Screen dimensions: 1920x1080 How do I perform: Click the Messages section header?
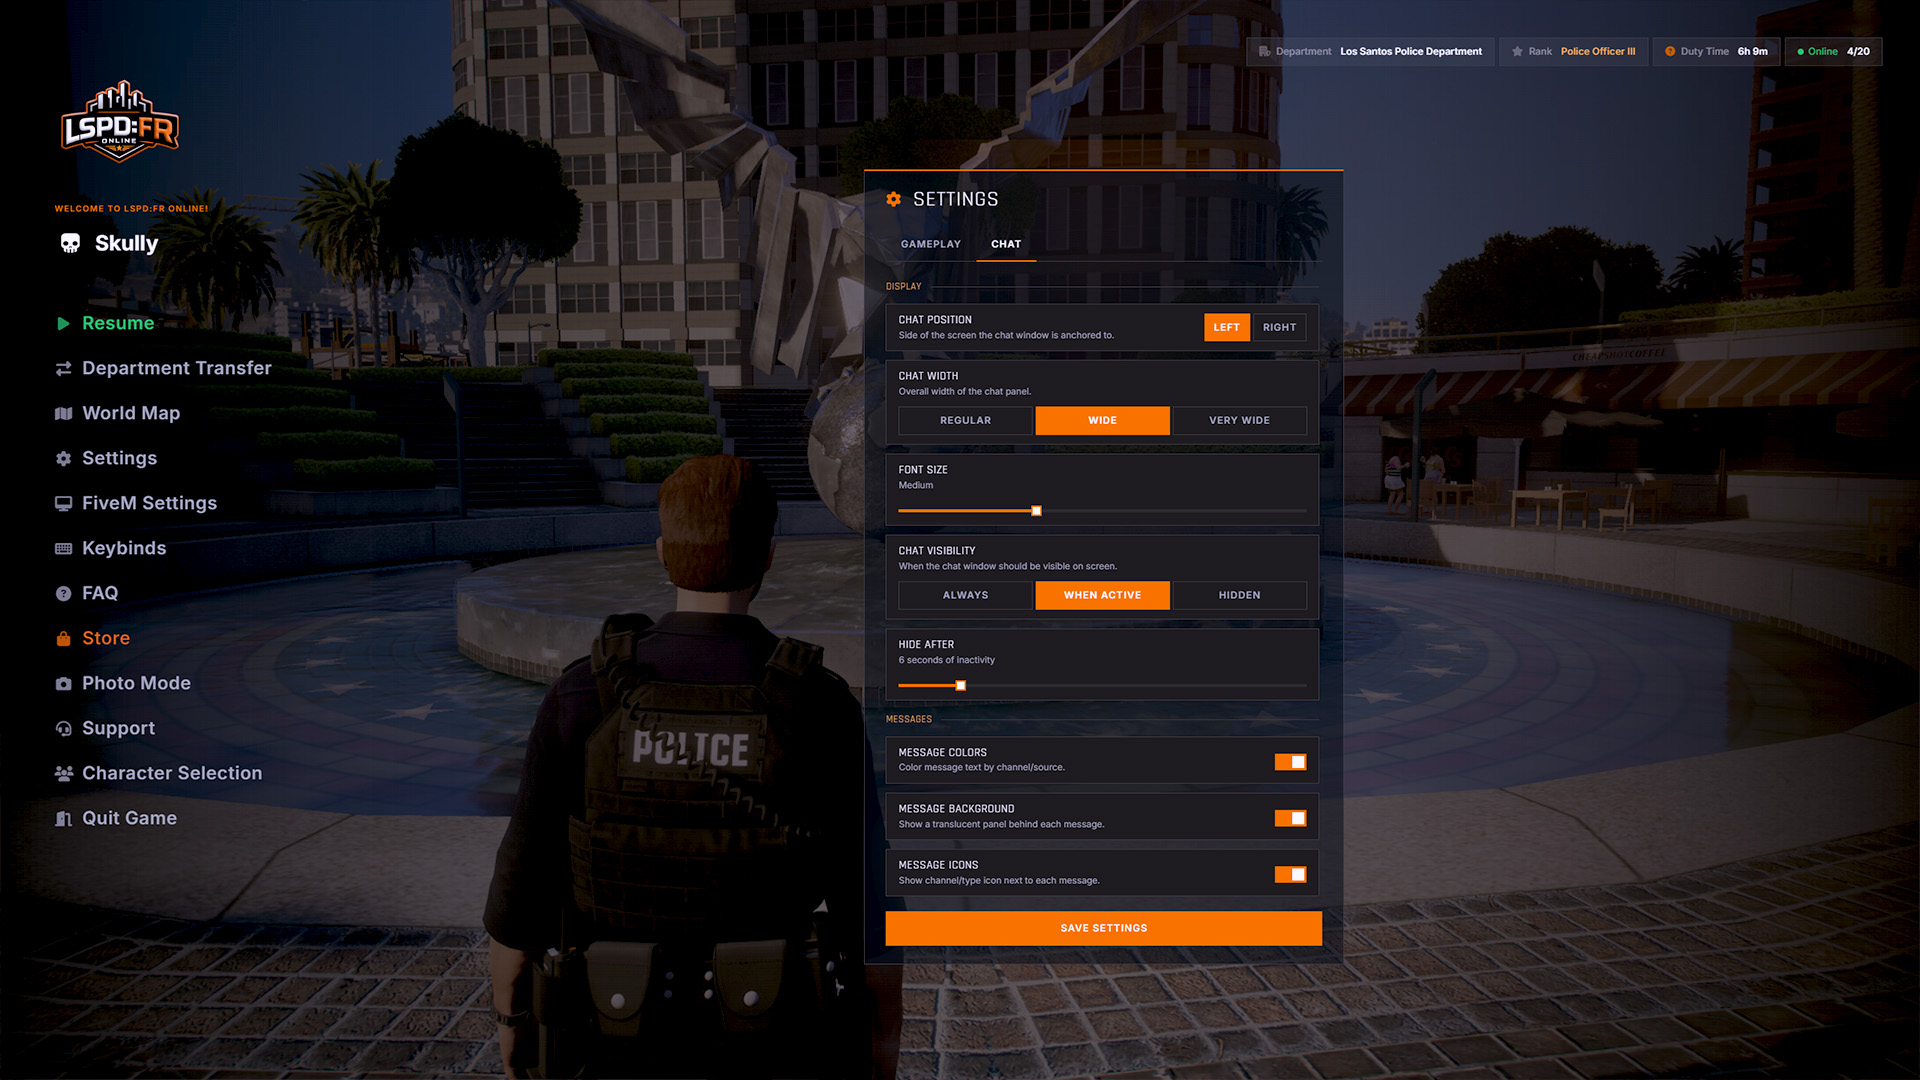click(908, 719)
